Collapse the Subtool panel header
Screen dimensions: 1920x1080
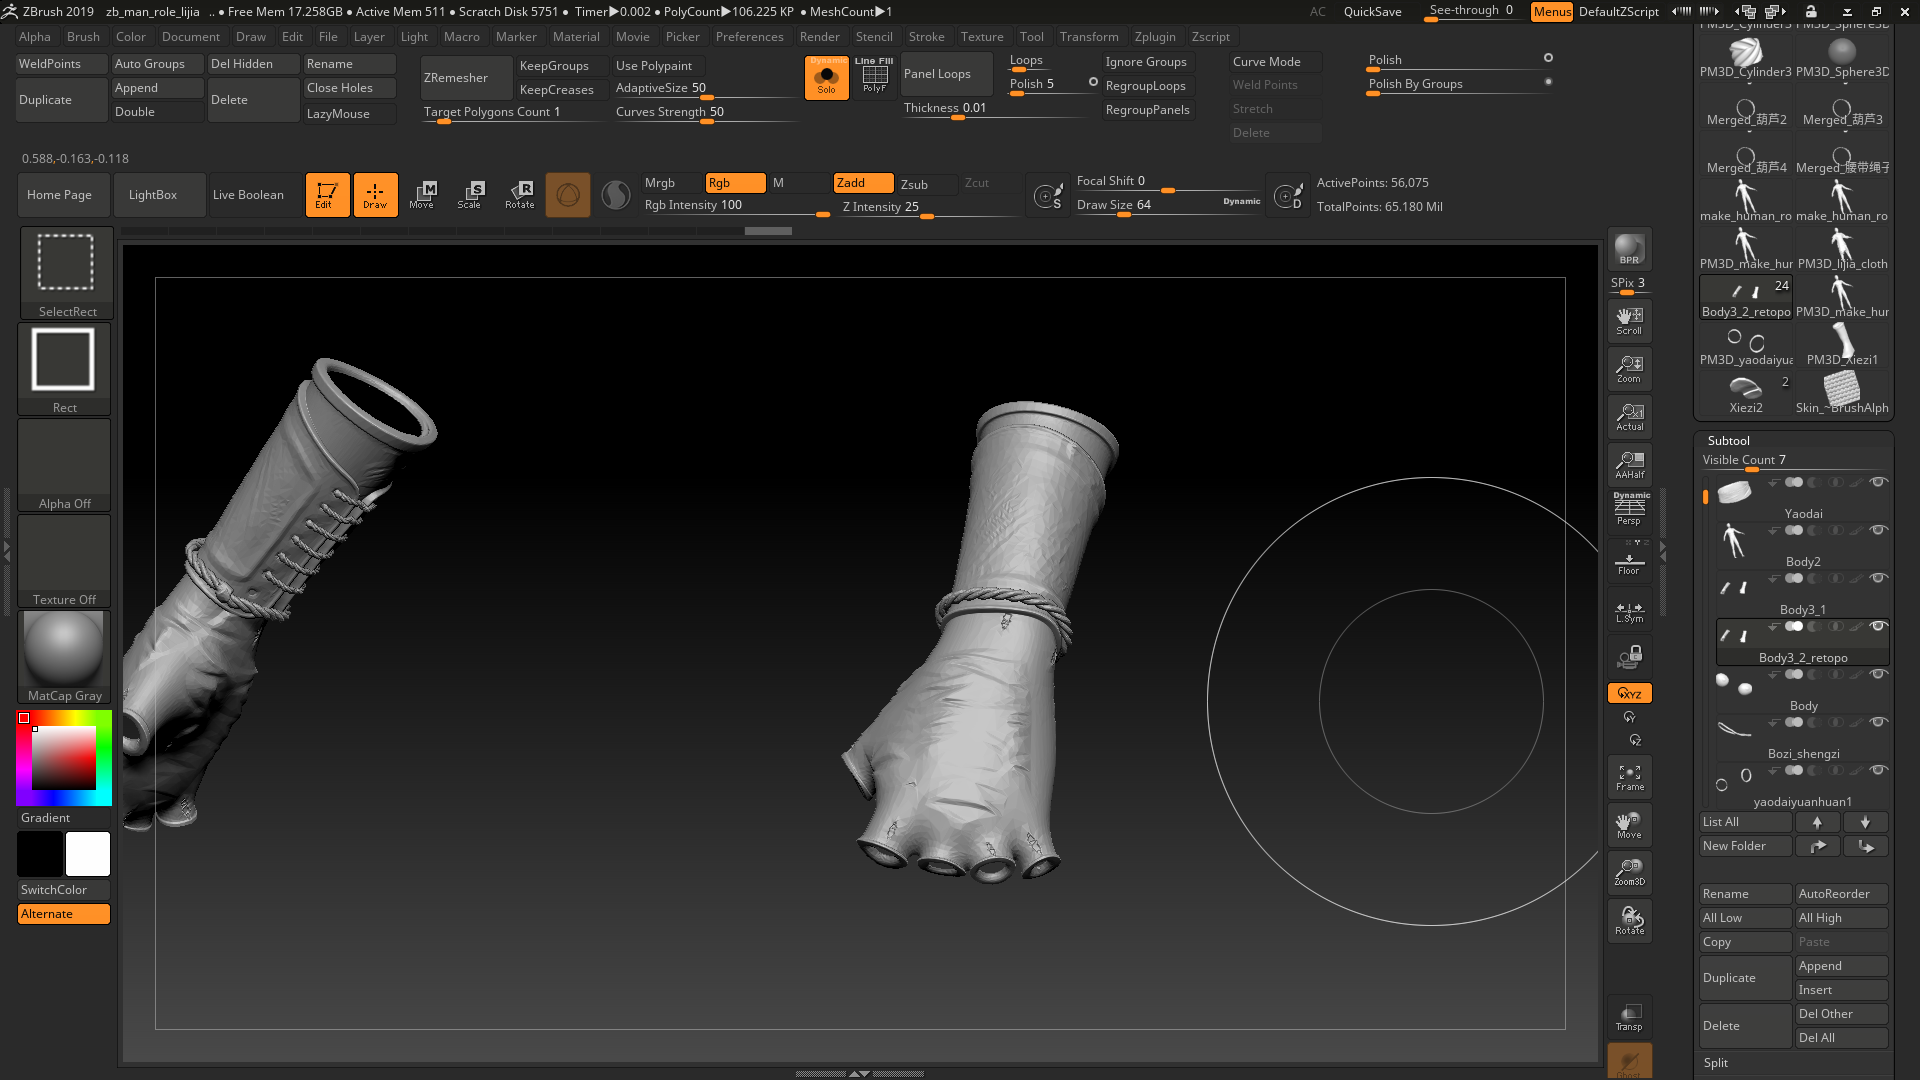coord(1728,440)
